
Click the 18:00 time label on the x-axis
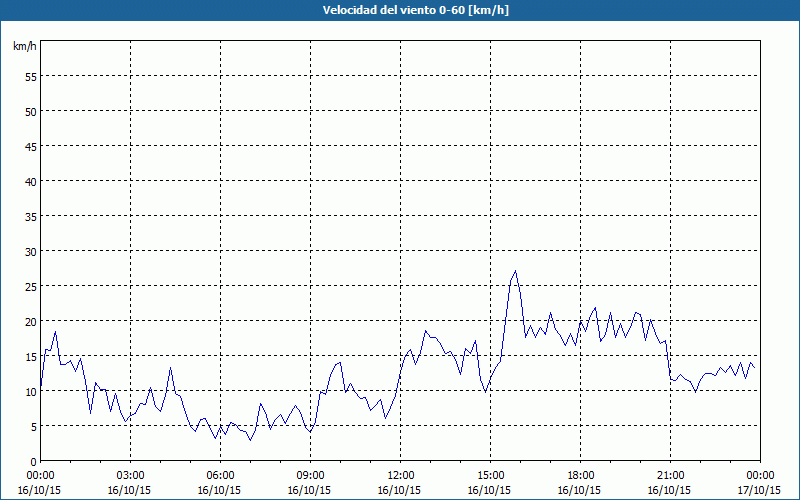(x=581, y=475)
